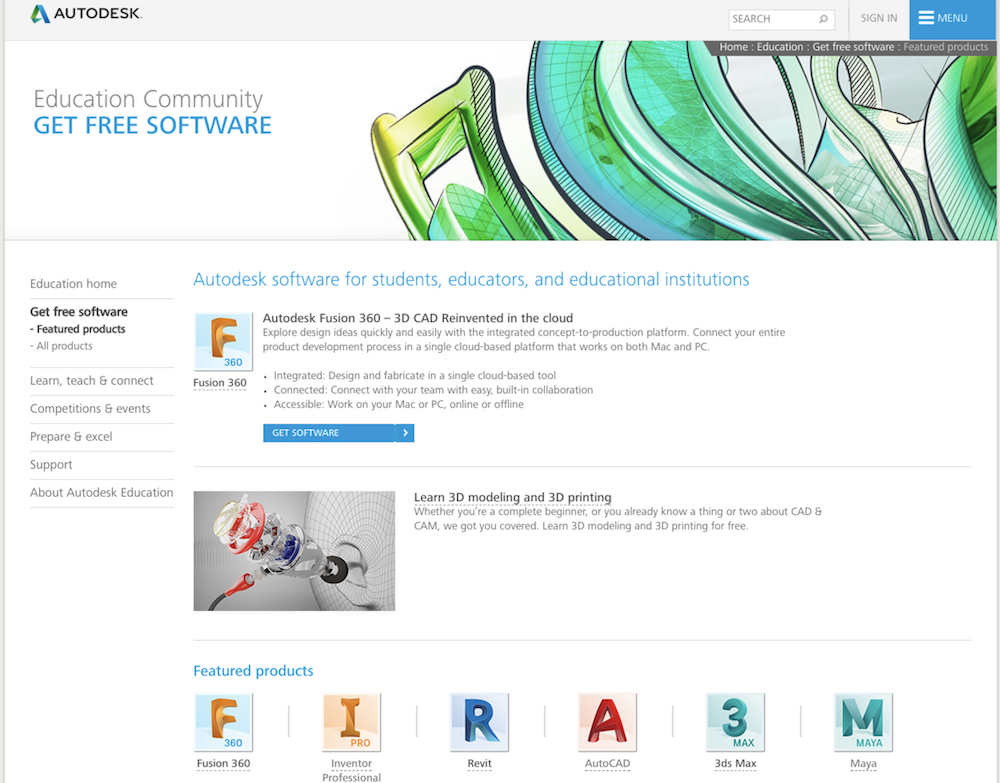Click arrow on Get Software button
Image resolution: width=1000 pixels, height=783 pixels.
coord(405,433)
